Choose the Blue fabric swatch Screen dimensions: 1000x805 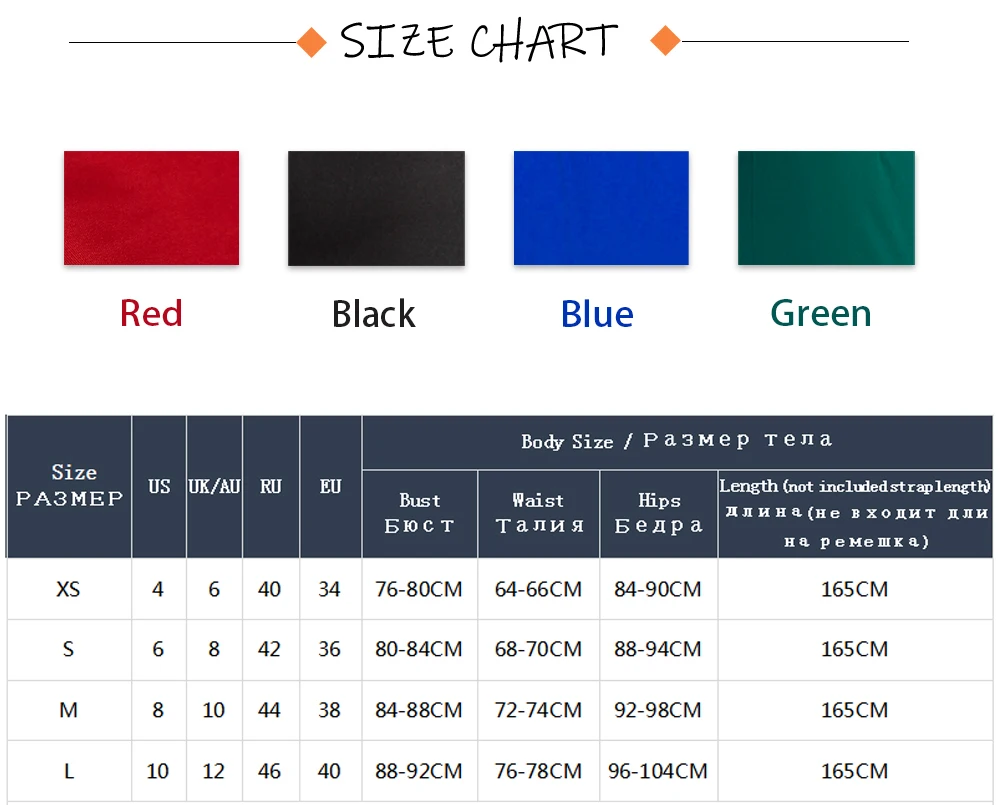[601, 208]
